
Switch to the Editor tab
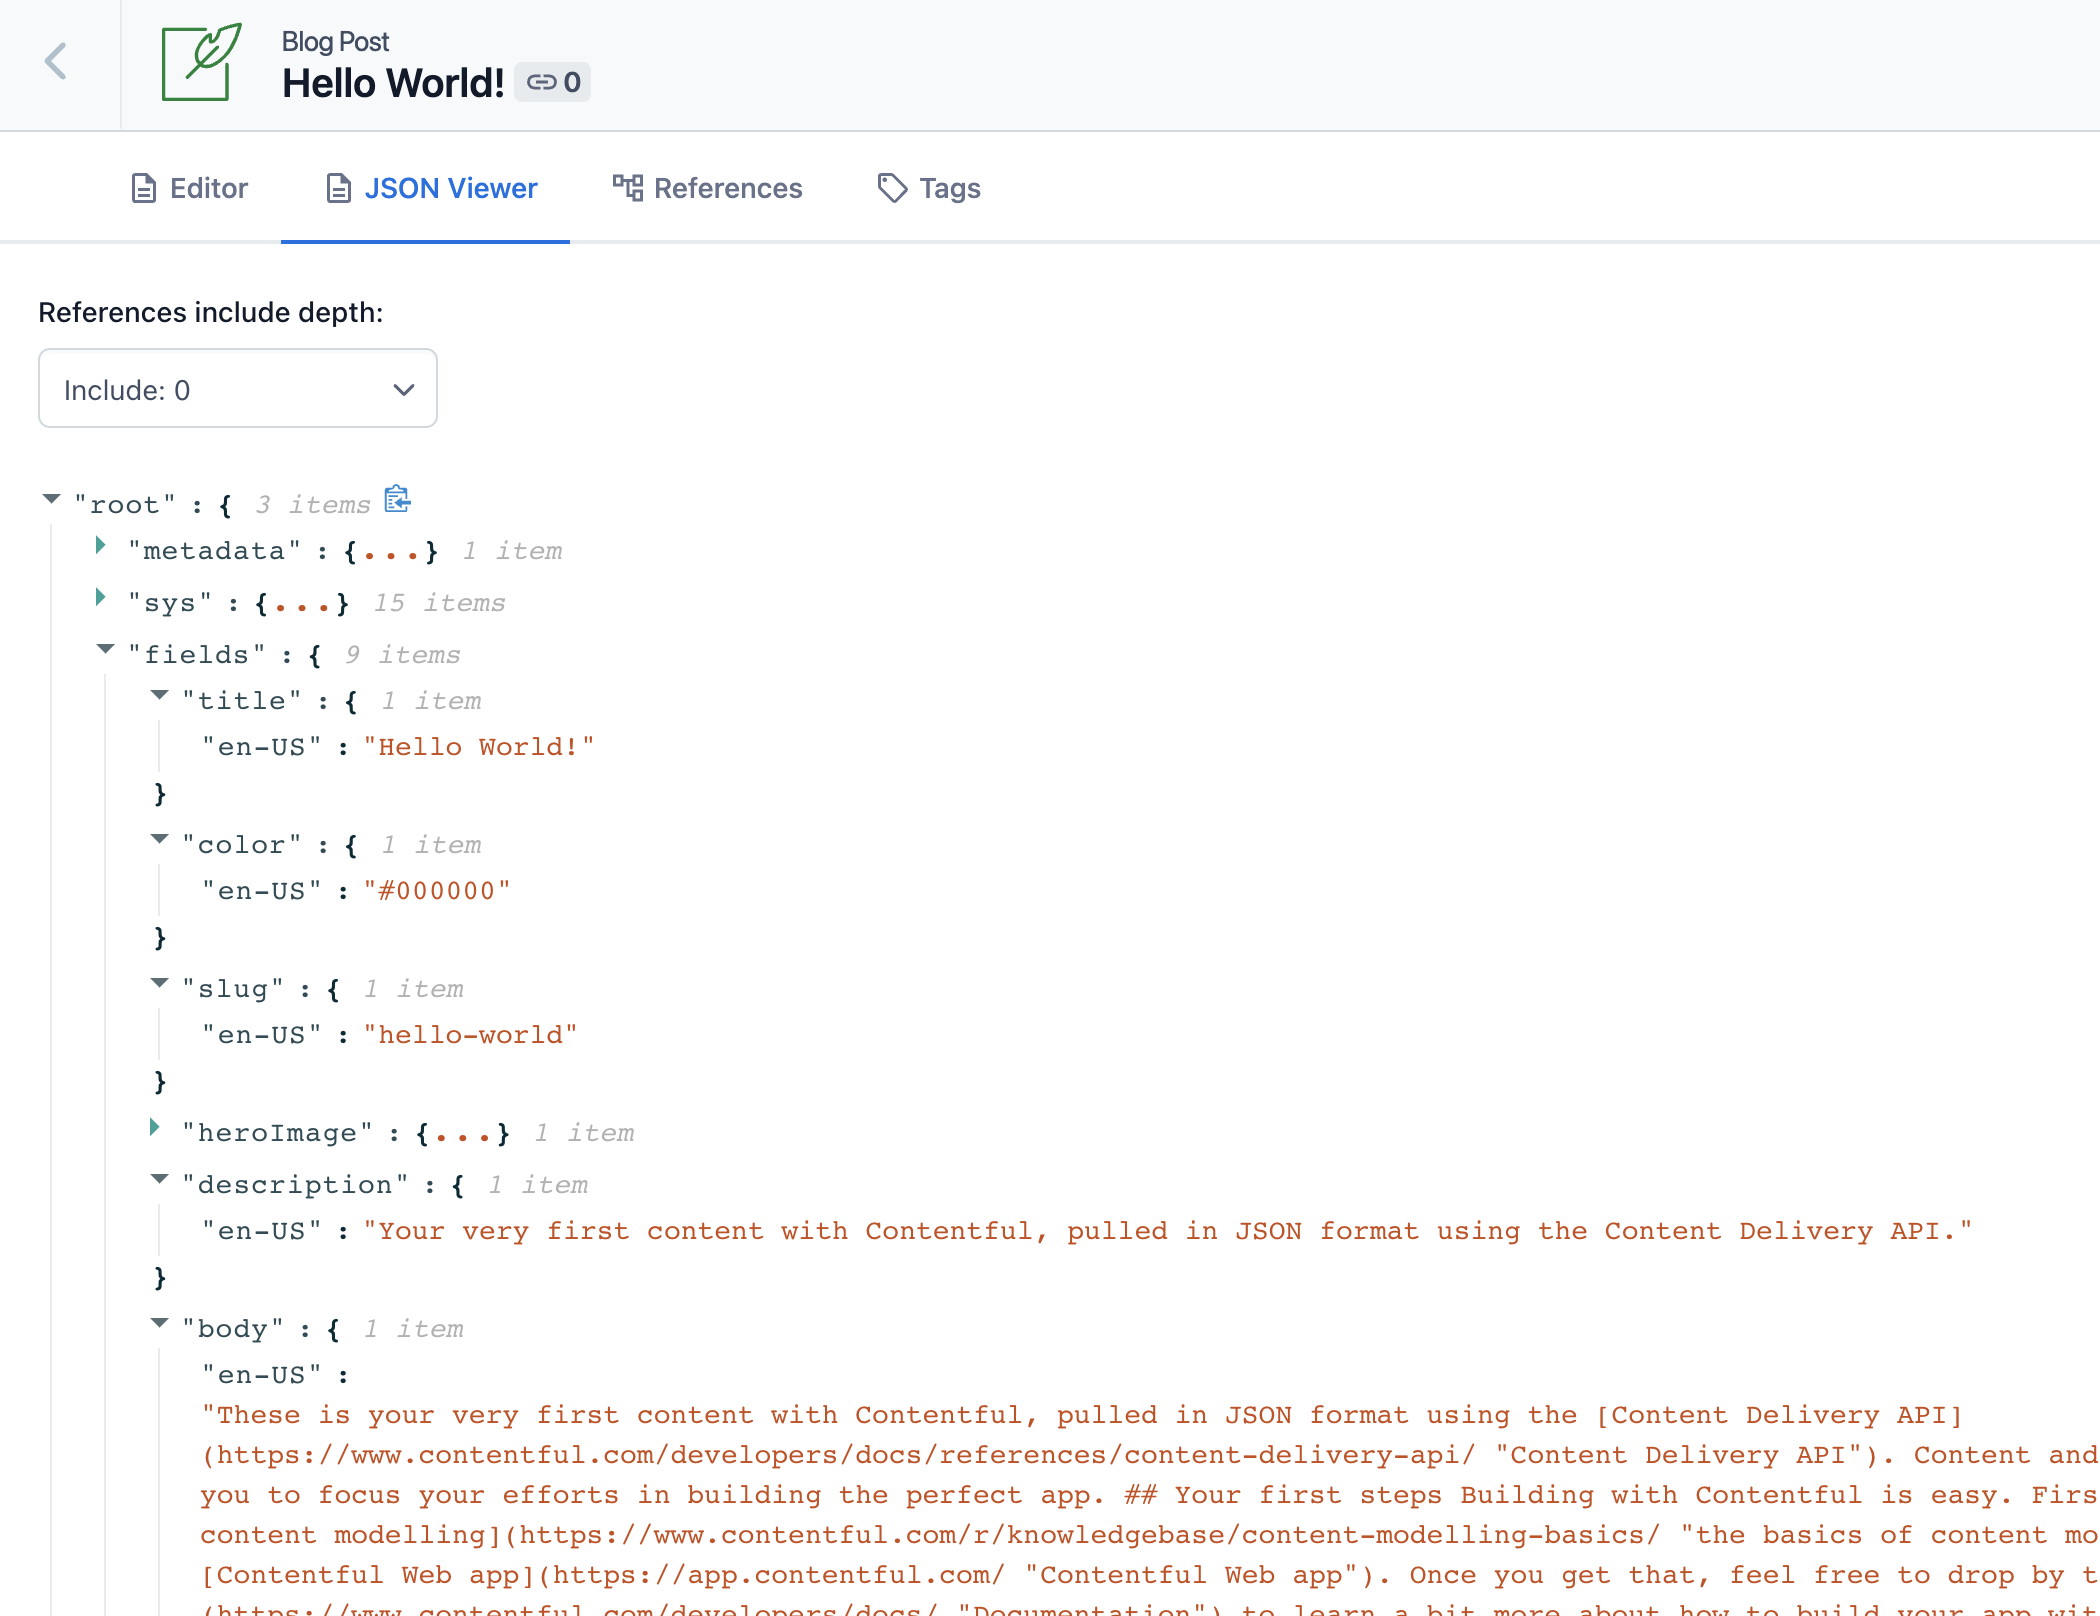188,188
